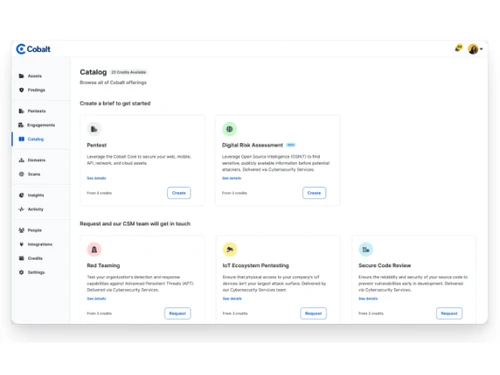
Task: Click the IoT Ecosystem Pentesting icon
Action: [x=230, y=249]
